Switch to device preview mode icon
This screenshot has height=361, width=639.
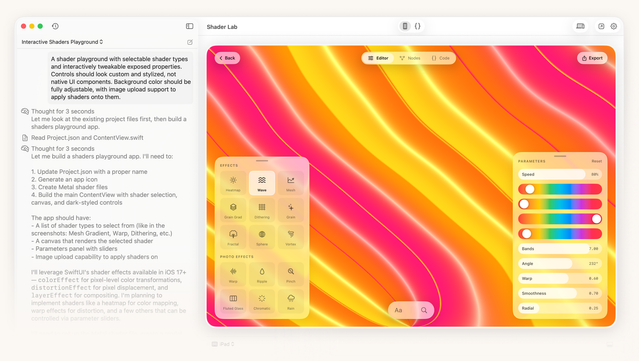tap(405, 26)
